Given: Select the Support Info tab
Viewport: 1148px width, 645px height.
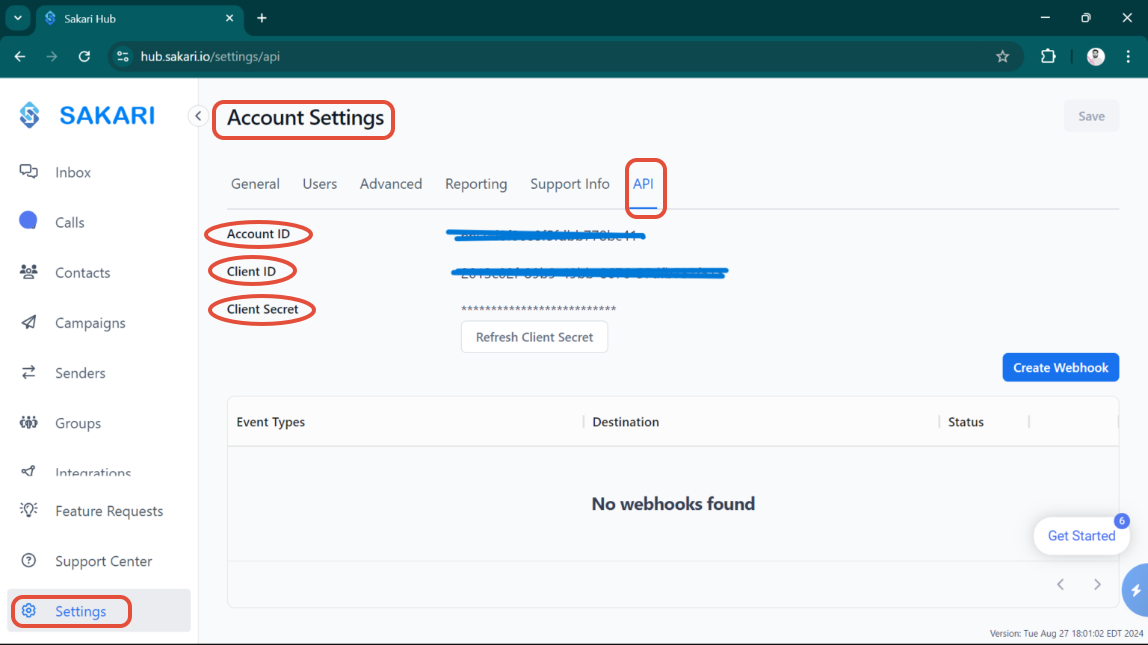Looking at the screenshot, I should 569,184.
